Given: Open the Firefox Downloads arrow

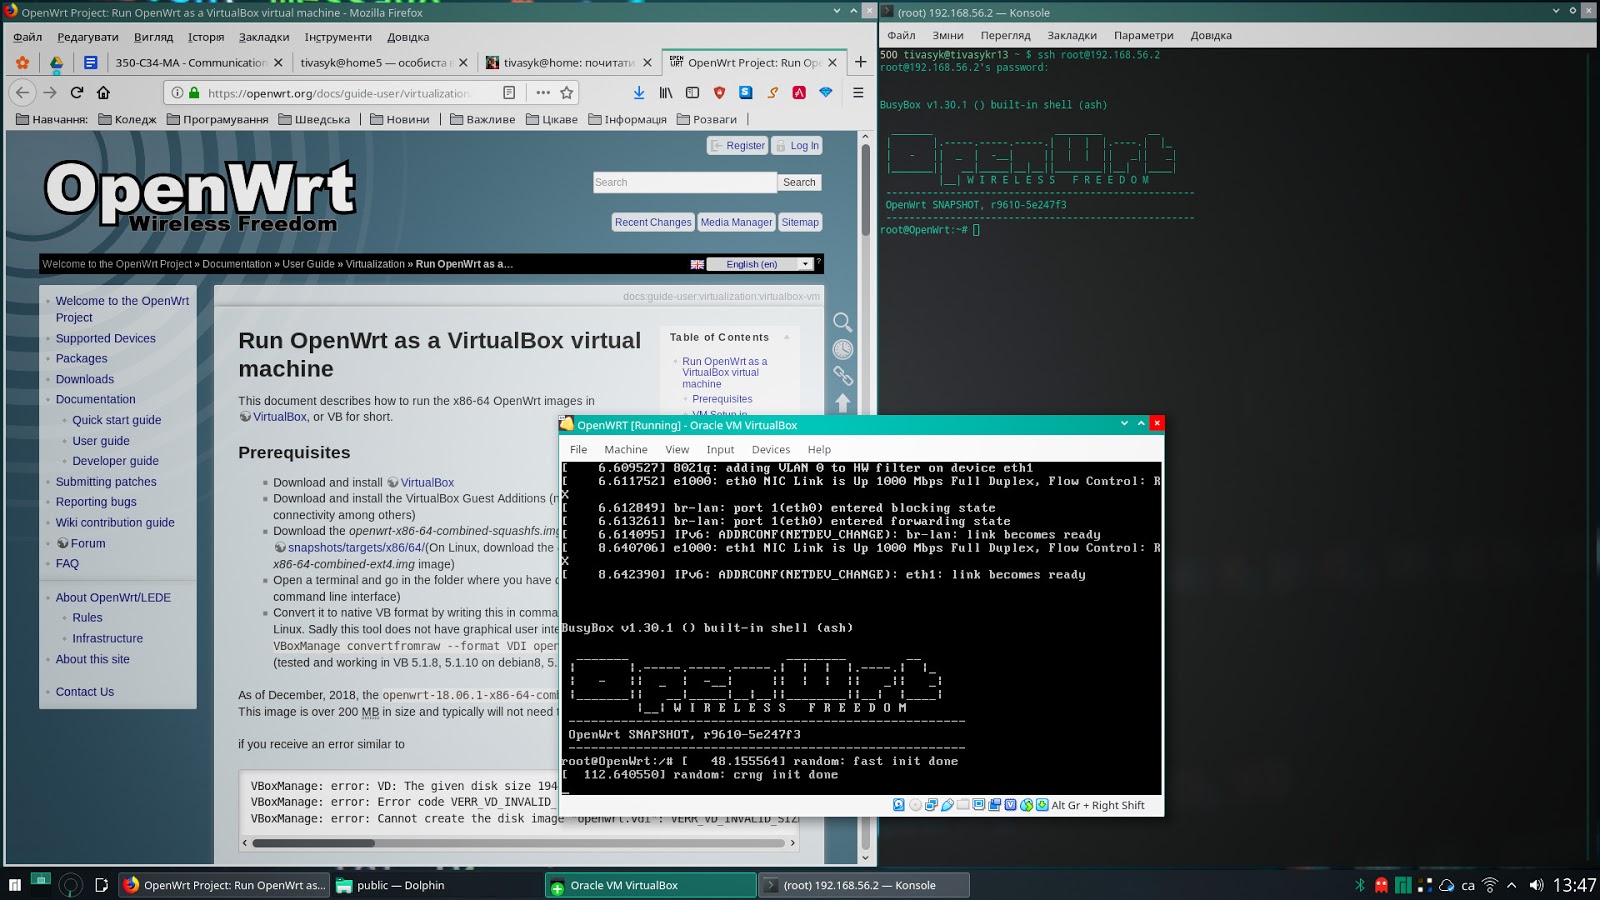Looking at the screenshot, I should click(639, 92).
